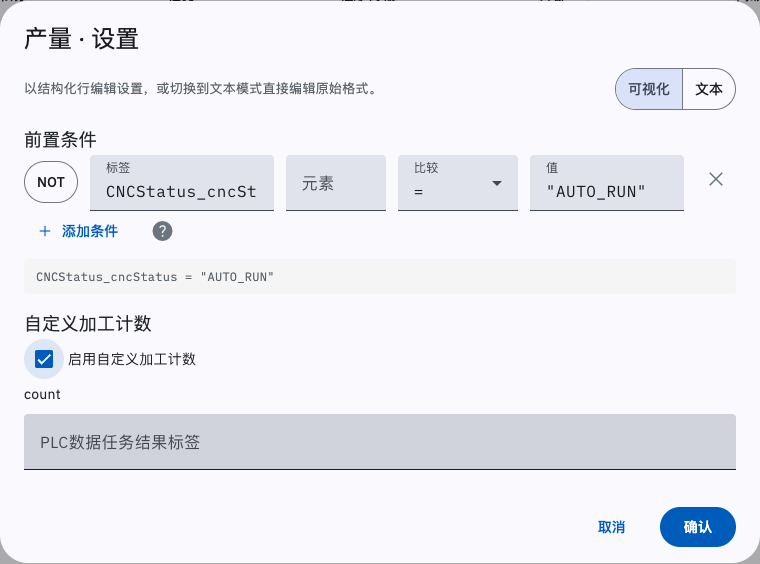Image resolution: width=760 pixels, height=564 pixels.
Task: Click the 前置条件 section heading
Action: 61,140
